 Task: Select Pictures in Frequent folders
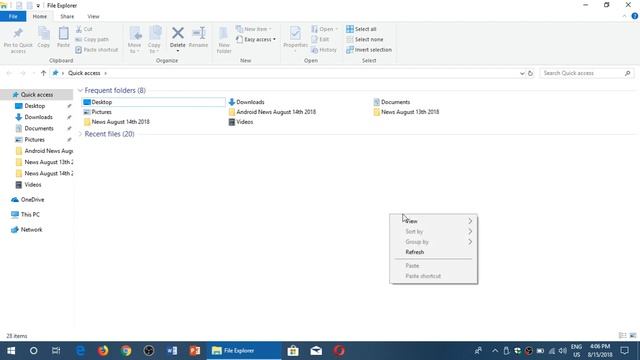[x=98, y=112]
